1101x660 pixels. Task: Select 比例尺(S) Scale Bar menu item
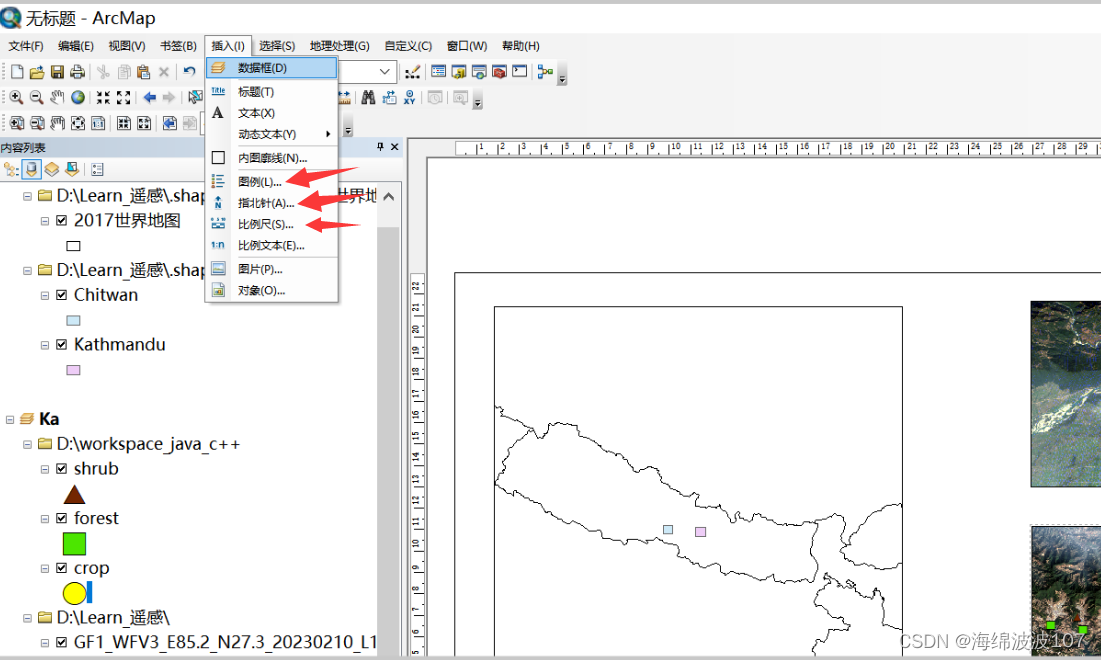click(x=272, y=224)
